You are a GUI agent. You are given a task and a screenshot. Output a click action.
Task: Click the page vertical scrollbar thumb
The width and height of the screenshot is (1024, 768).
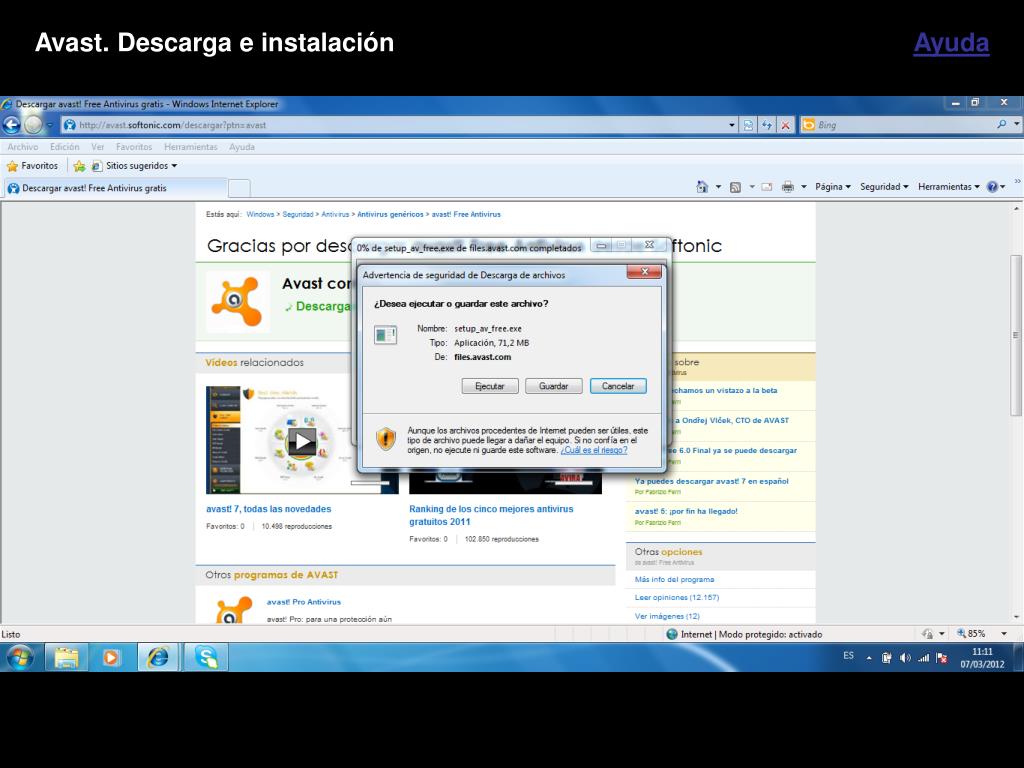[x=1016, y=335]
